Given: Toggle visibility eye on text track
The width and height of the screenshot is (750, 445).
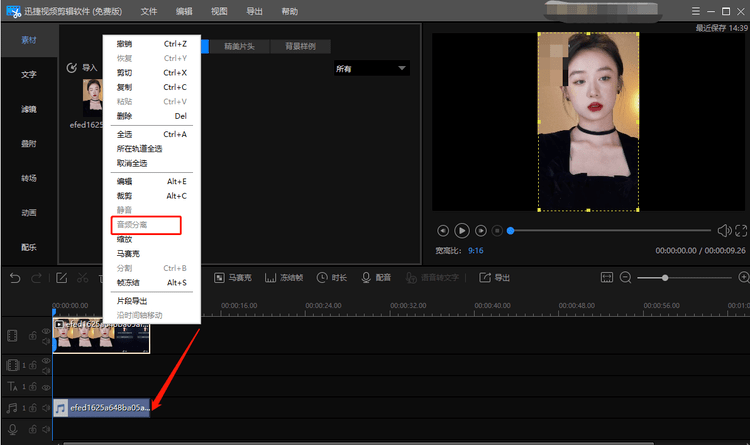Looking at the screenshot, I should (x=46, y=386).
